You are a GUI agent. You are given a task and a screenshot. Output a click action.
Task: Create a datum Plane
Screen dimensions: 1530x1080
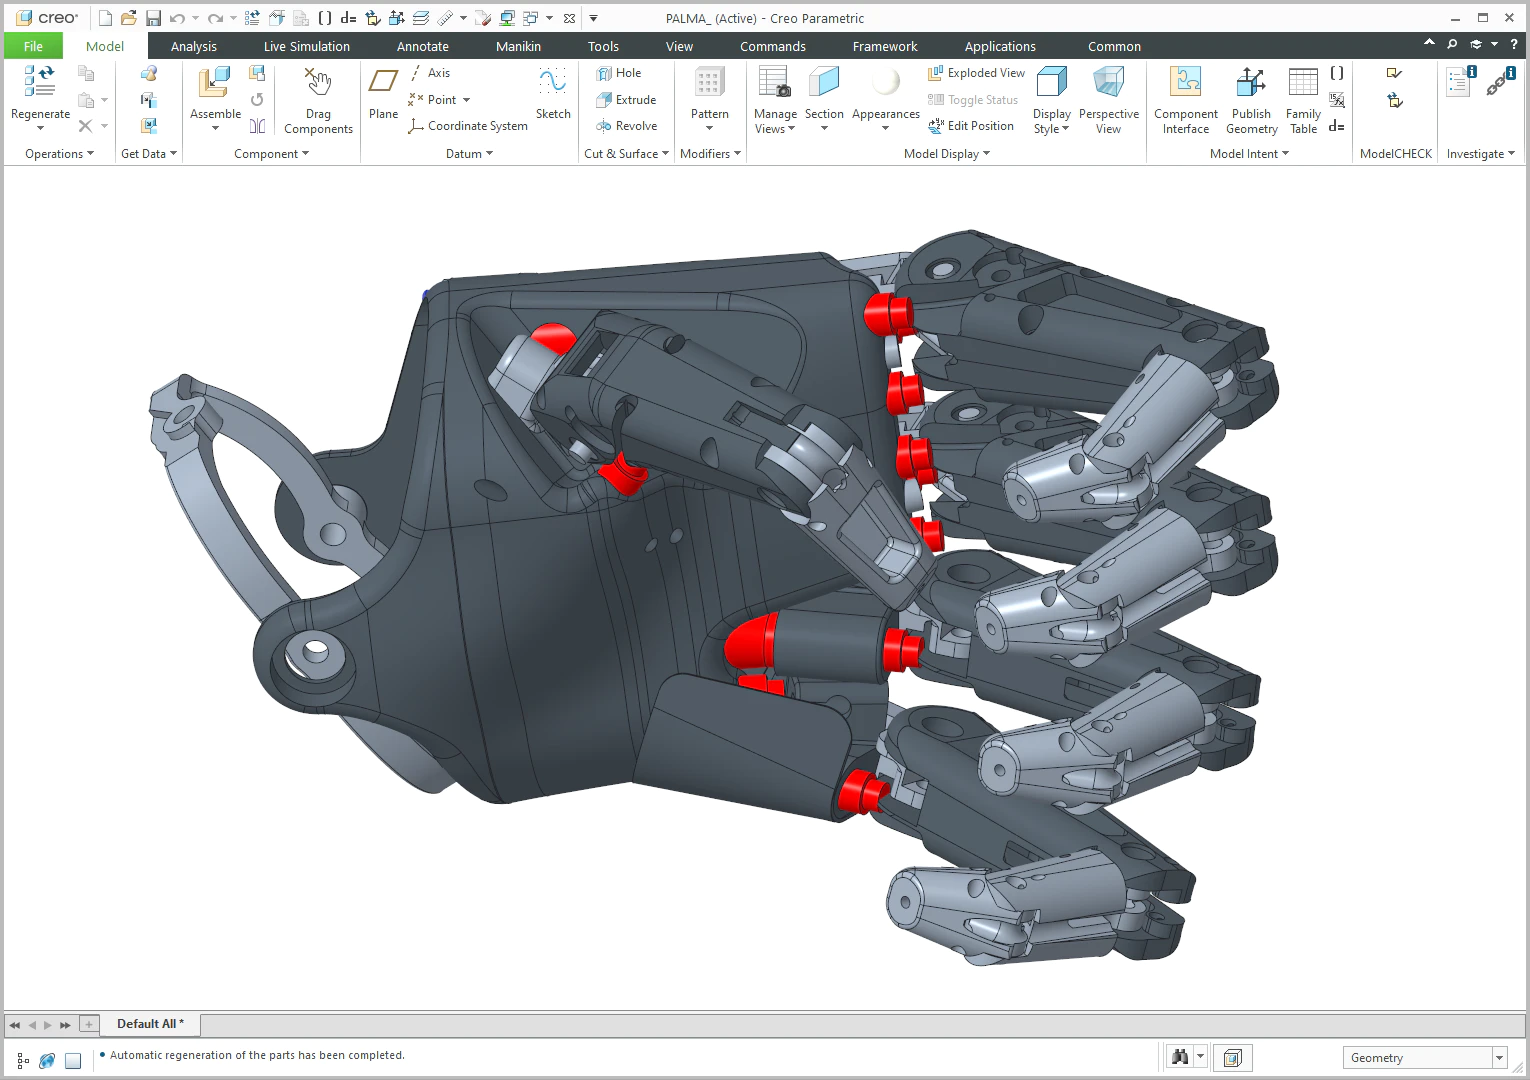click(383, 94)
